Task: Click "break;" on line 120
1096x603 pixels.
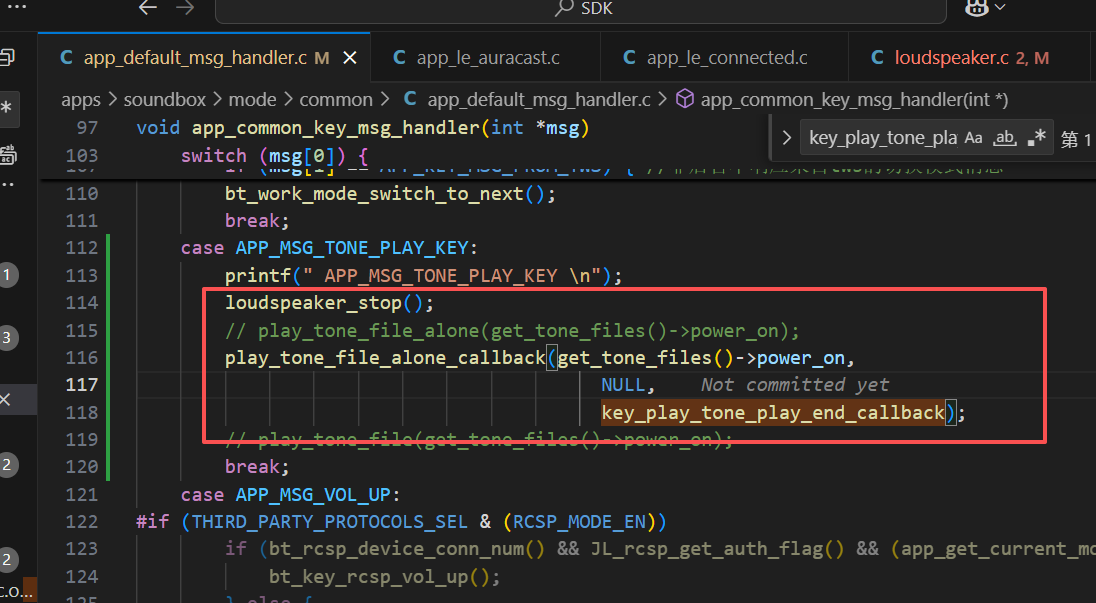Action: [257, 467]
